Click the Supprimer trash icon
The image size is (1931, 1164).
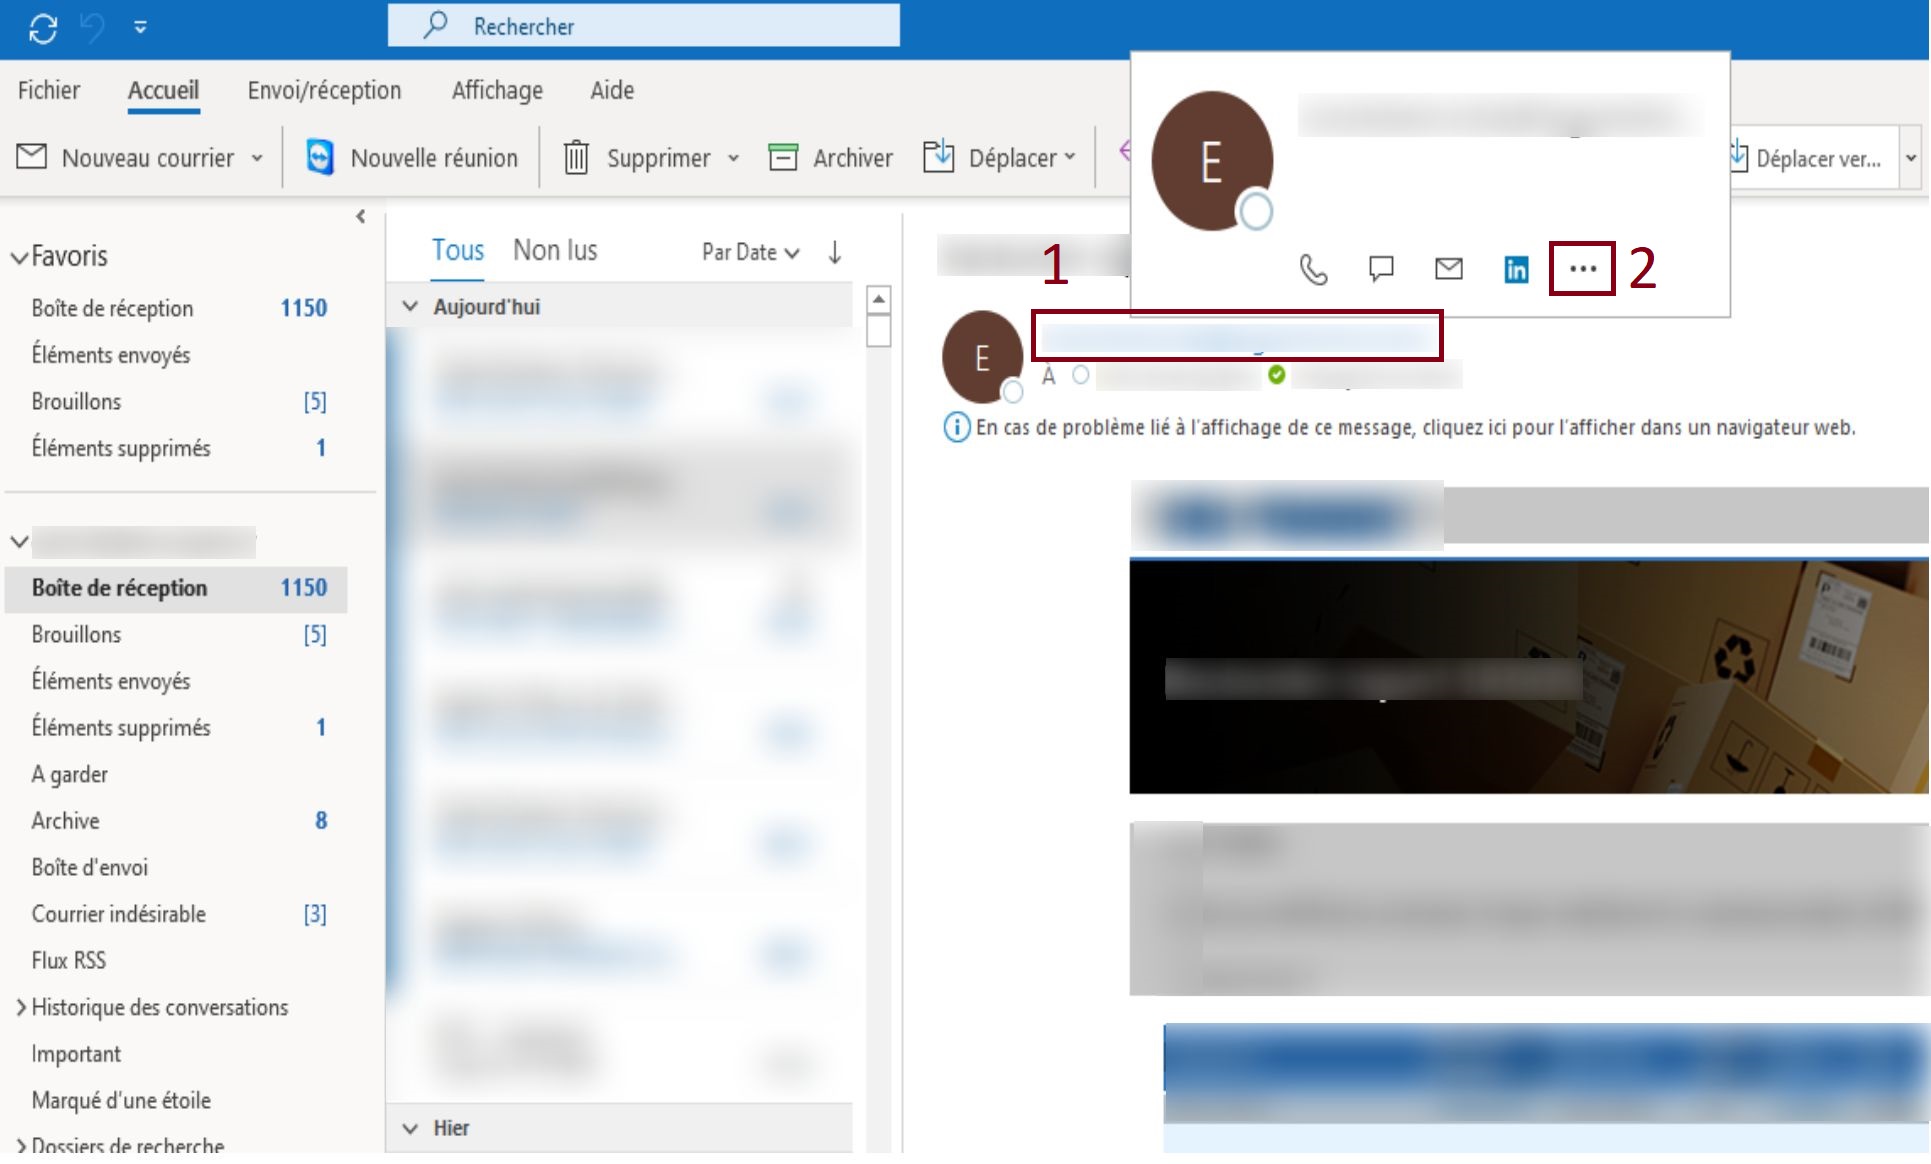(x=576, y=158)
